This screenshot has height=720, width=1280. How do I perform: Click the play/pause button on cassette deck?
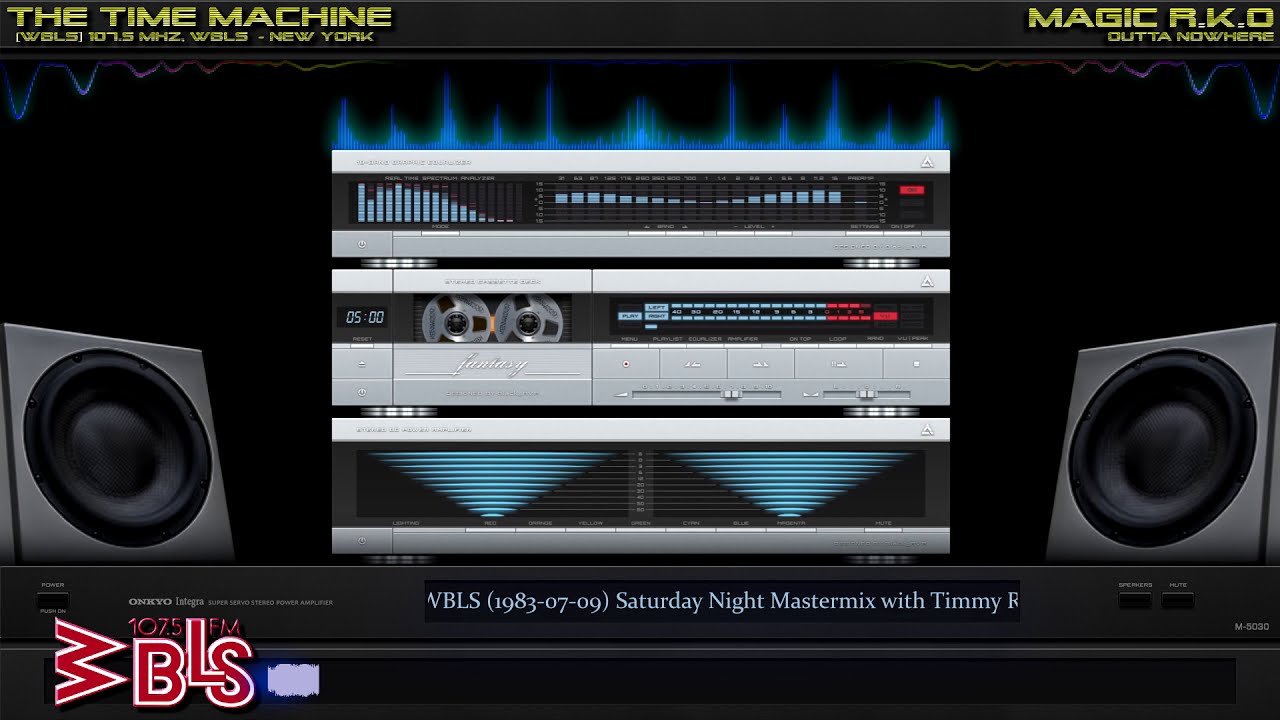tap(838, 364)
